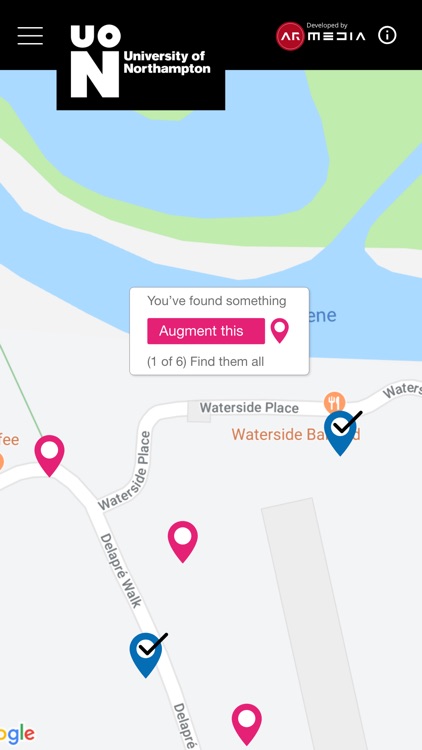Tap the Google logo on map

[x=17, y=734]
